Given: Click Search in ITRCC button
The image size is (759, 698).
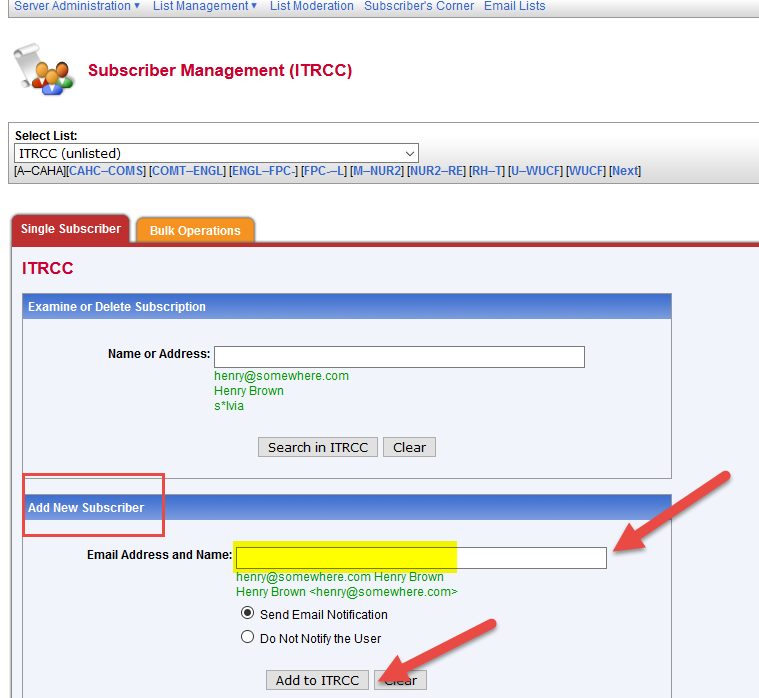Looking at the screenshot, I should click(x=318, y=447).
